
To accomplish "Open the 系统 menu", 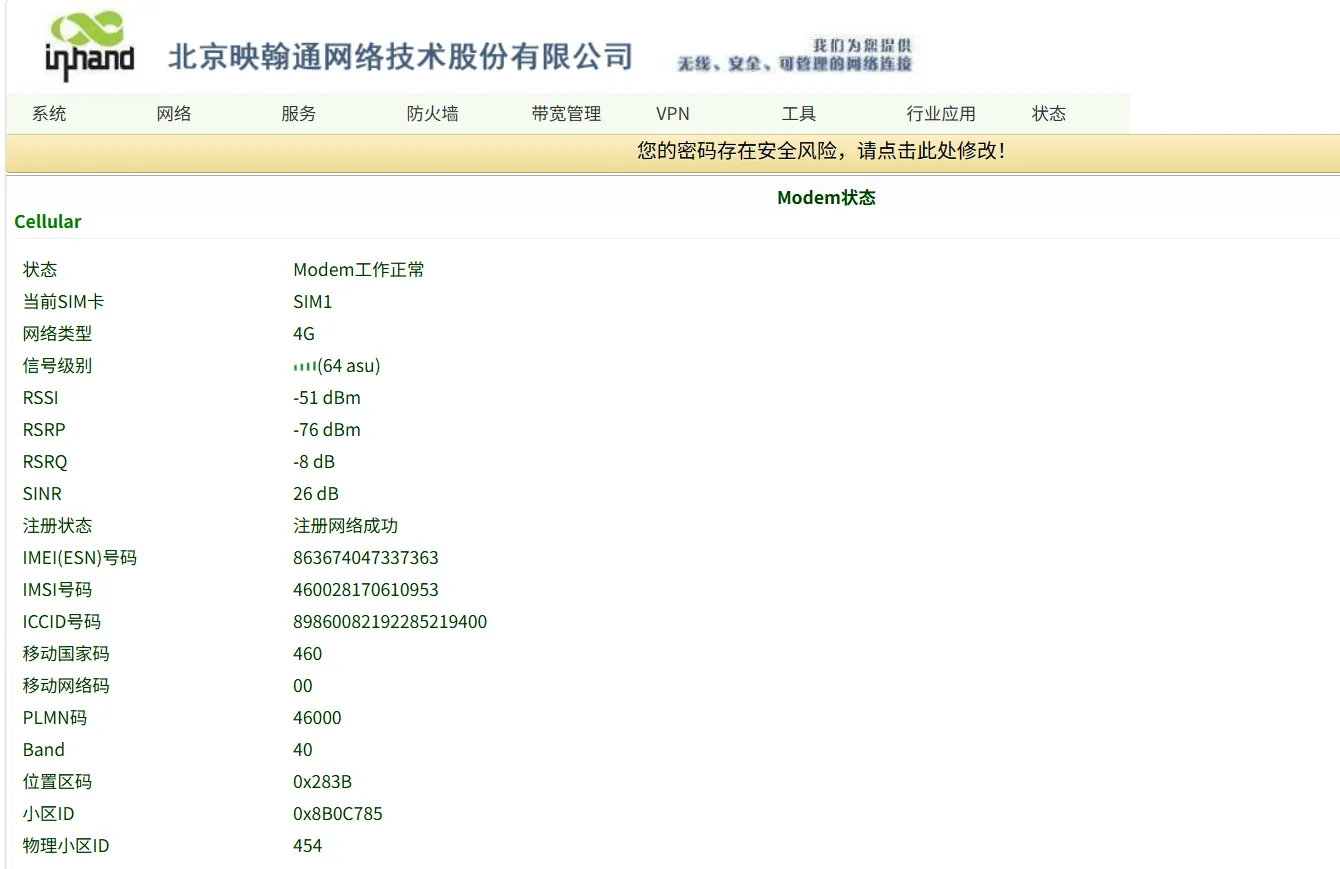I will coord(49,114).
